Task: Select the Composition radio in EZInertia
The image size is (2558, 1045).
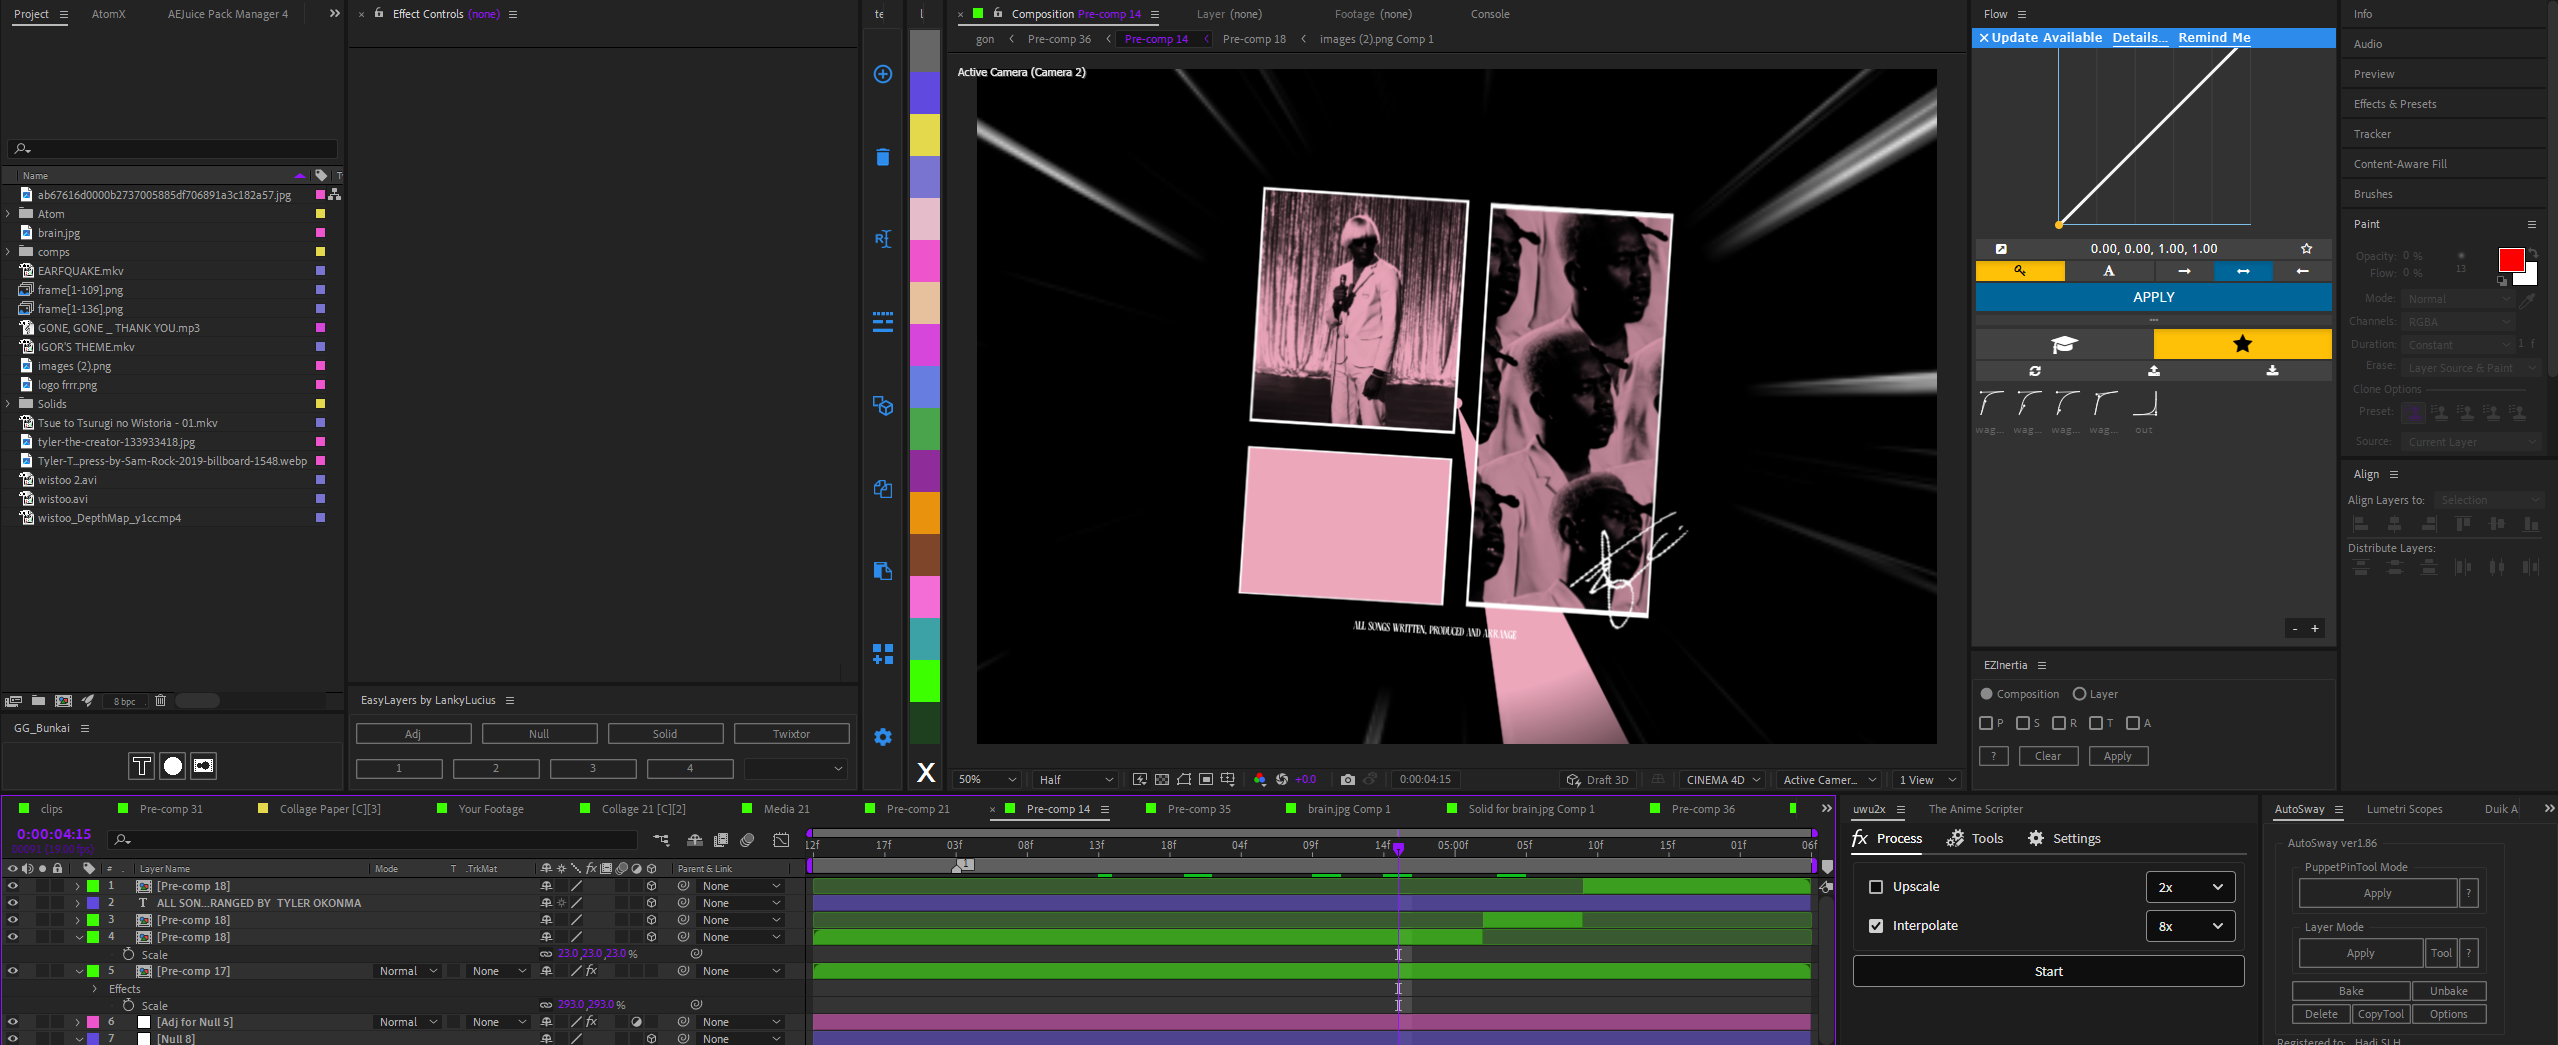Action: point(1986,694)
